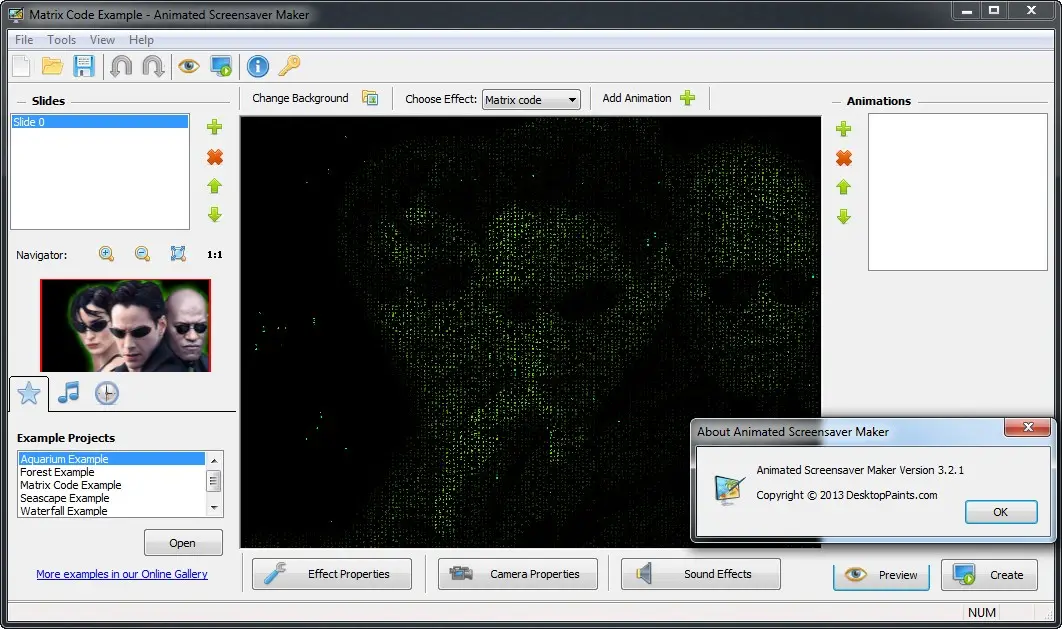The width and height of the screenshot is (1062, 629).
Task: Move the slide up with the green arrow
Action: 215,186
